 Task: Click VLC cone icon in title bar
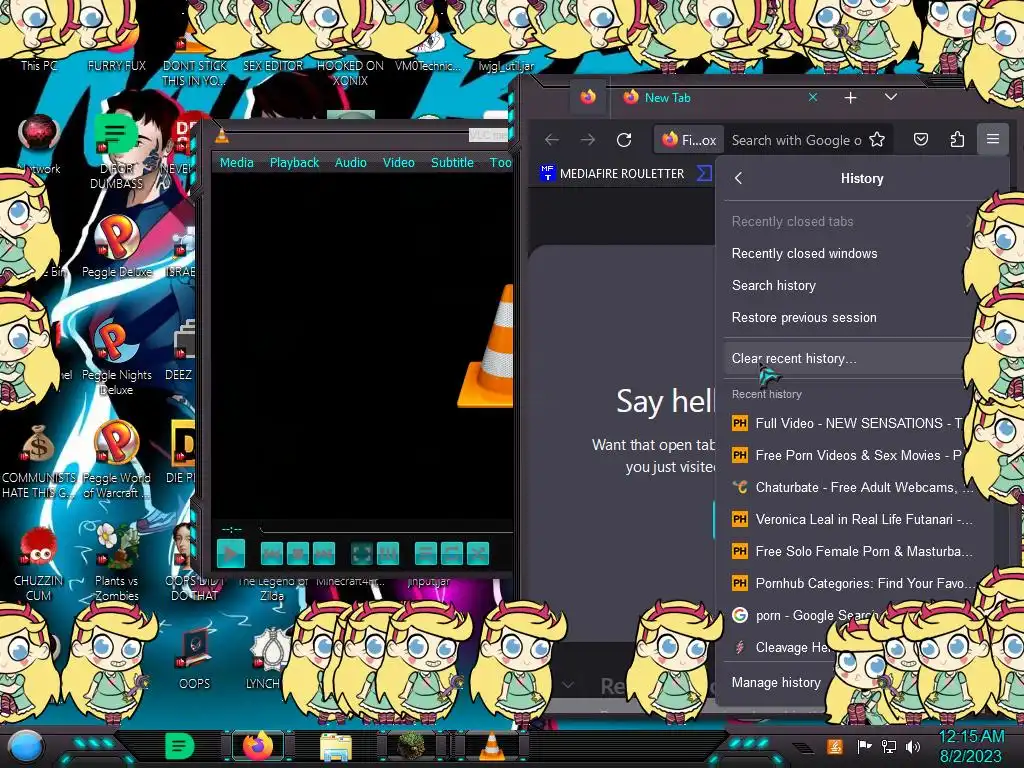pyautogui.click(x=222, y=136)
